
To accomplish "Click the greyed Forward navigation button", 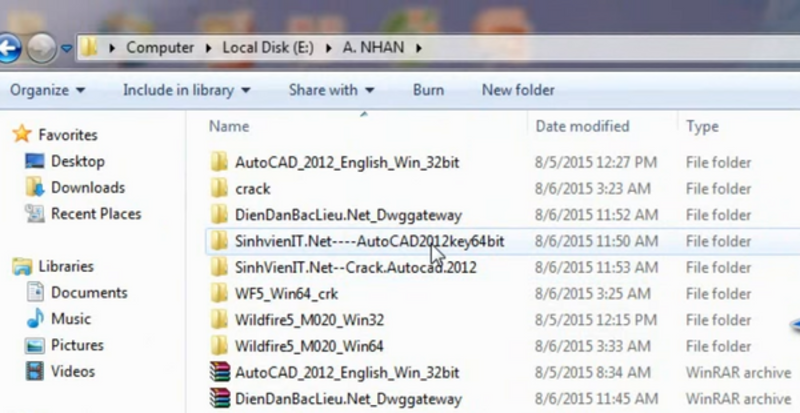I will click(x=41, y=48).
